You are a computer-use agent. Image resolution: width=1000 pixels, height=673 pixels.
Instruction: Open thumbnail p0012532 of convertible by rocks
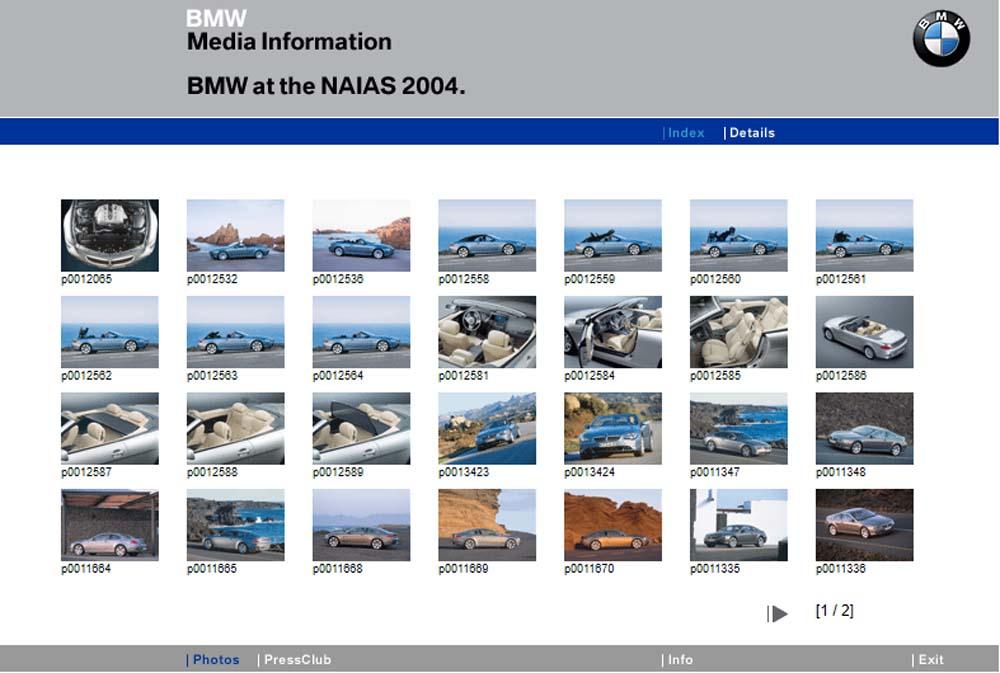[235, 235]
